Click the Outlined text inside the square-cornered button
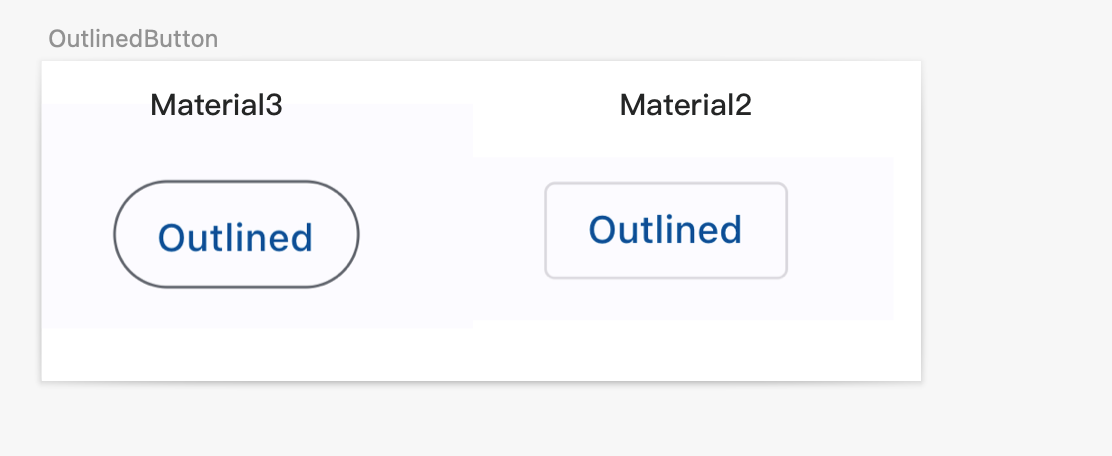Image resolution: width=1112 pixels, height=456 pixels. [665, 230]
